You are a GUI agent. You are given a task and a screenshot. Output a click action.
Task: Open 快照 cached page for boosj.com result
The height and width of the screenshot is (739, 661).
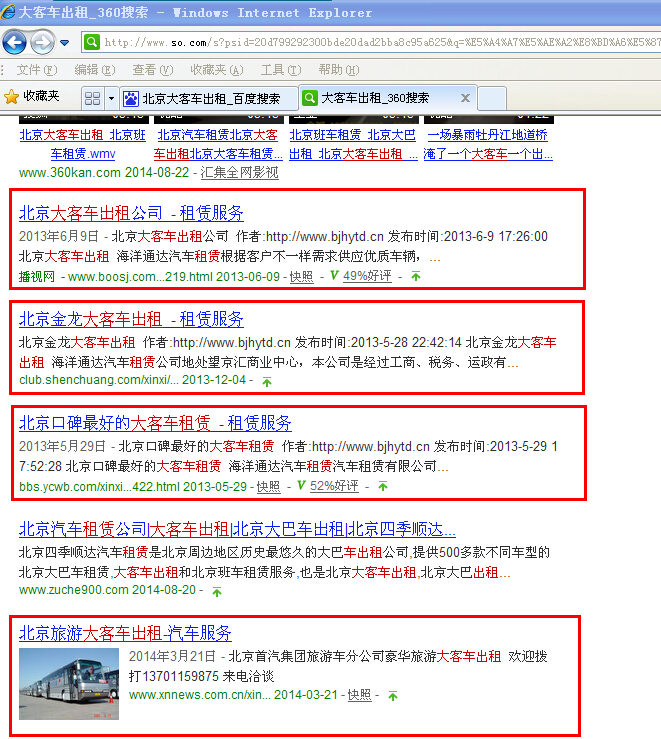click(x=302, y=277)
